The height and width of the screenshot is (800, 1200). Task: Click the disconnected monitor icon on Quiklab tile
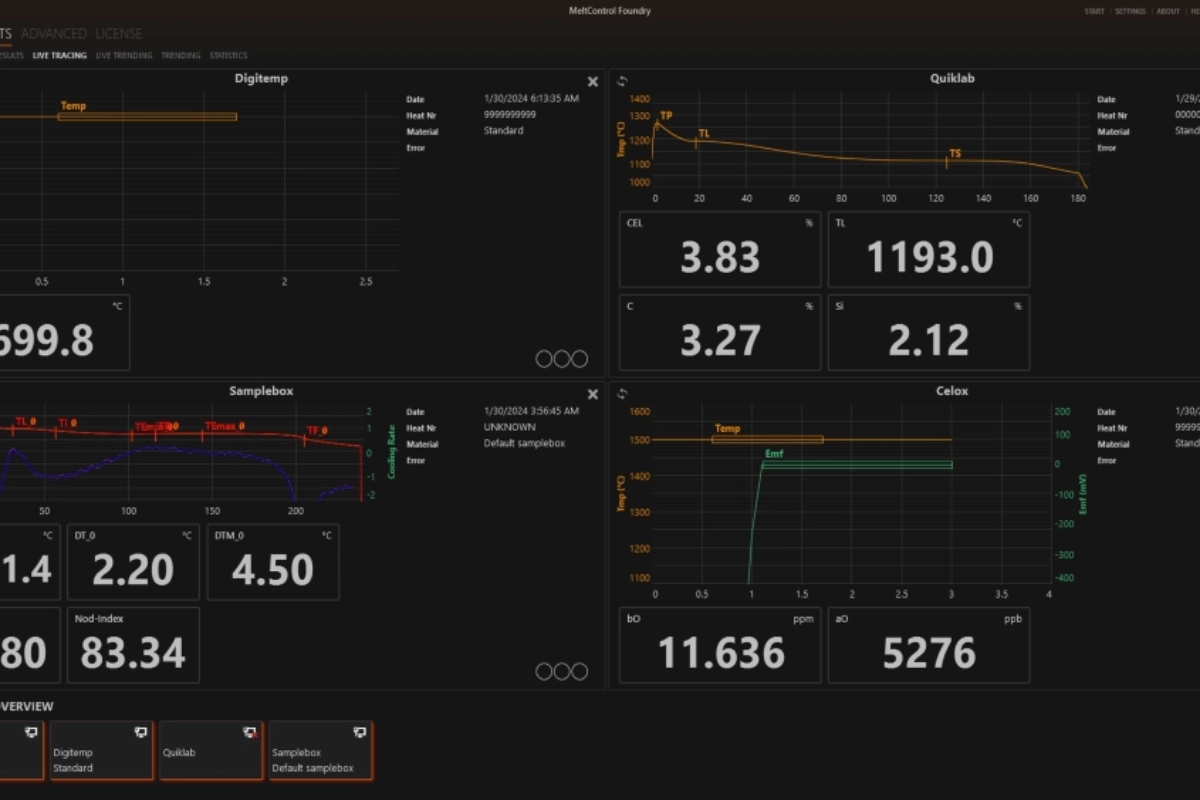pos(250,733)
